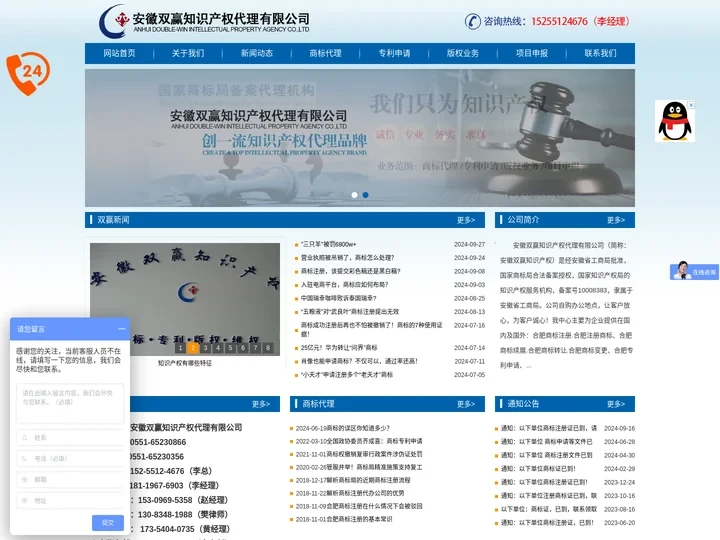Screen dimensions: 720x540
Task: Focus the message content textarea
Action: 70,403
